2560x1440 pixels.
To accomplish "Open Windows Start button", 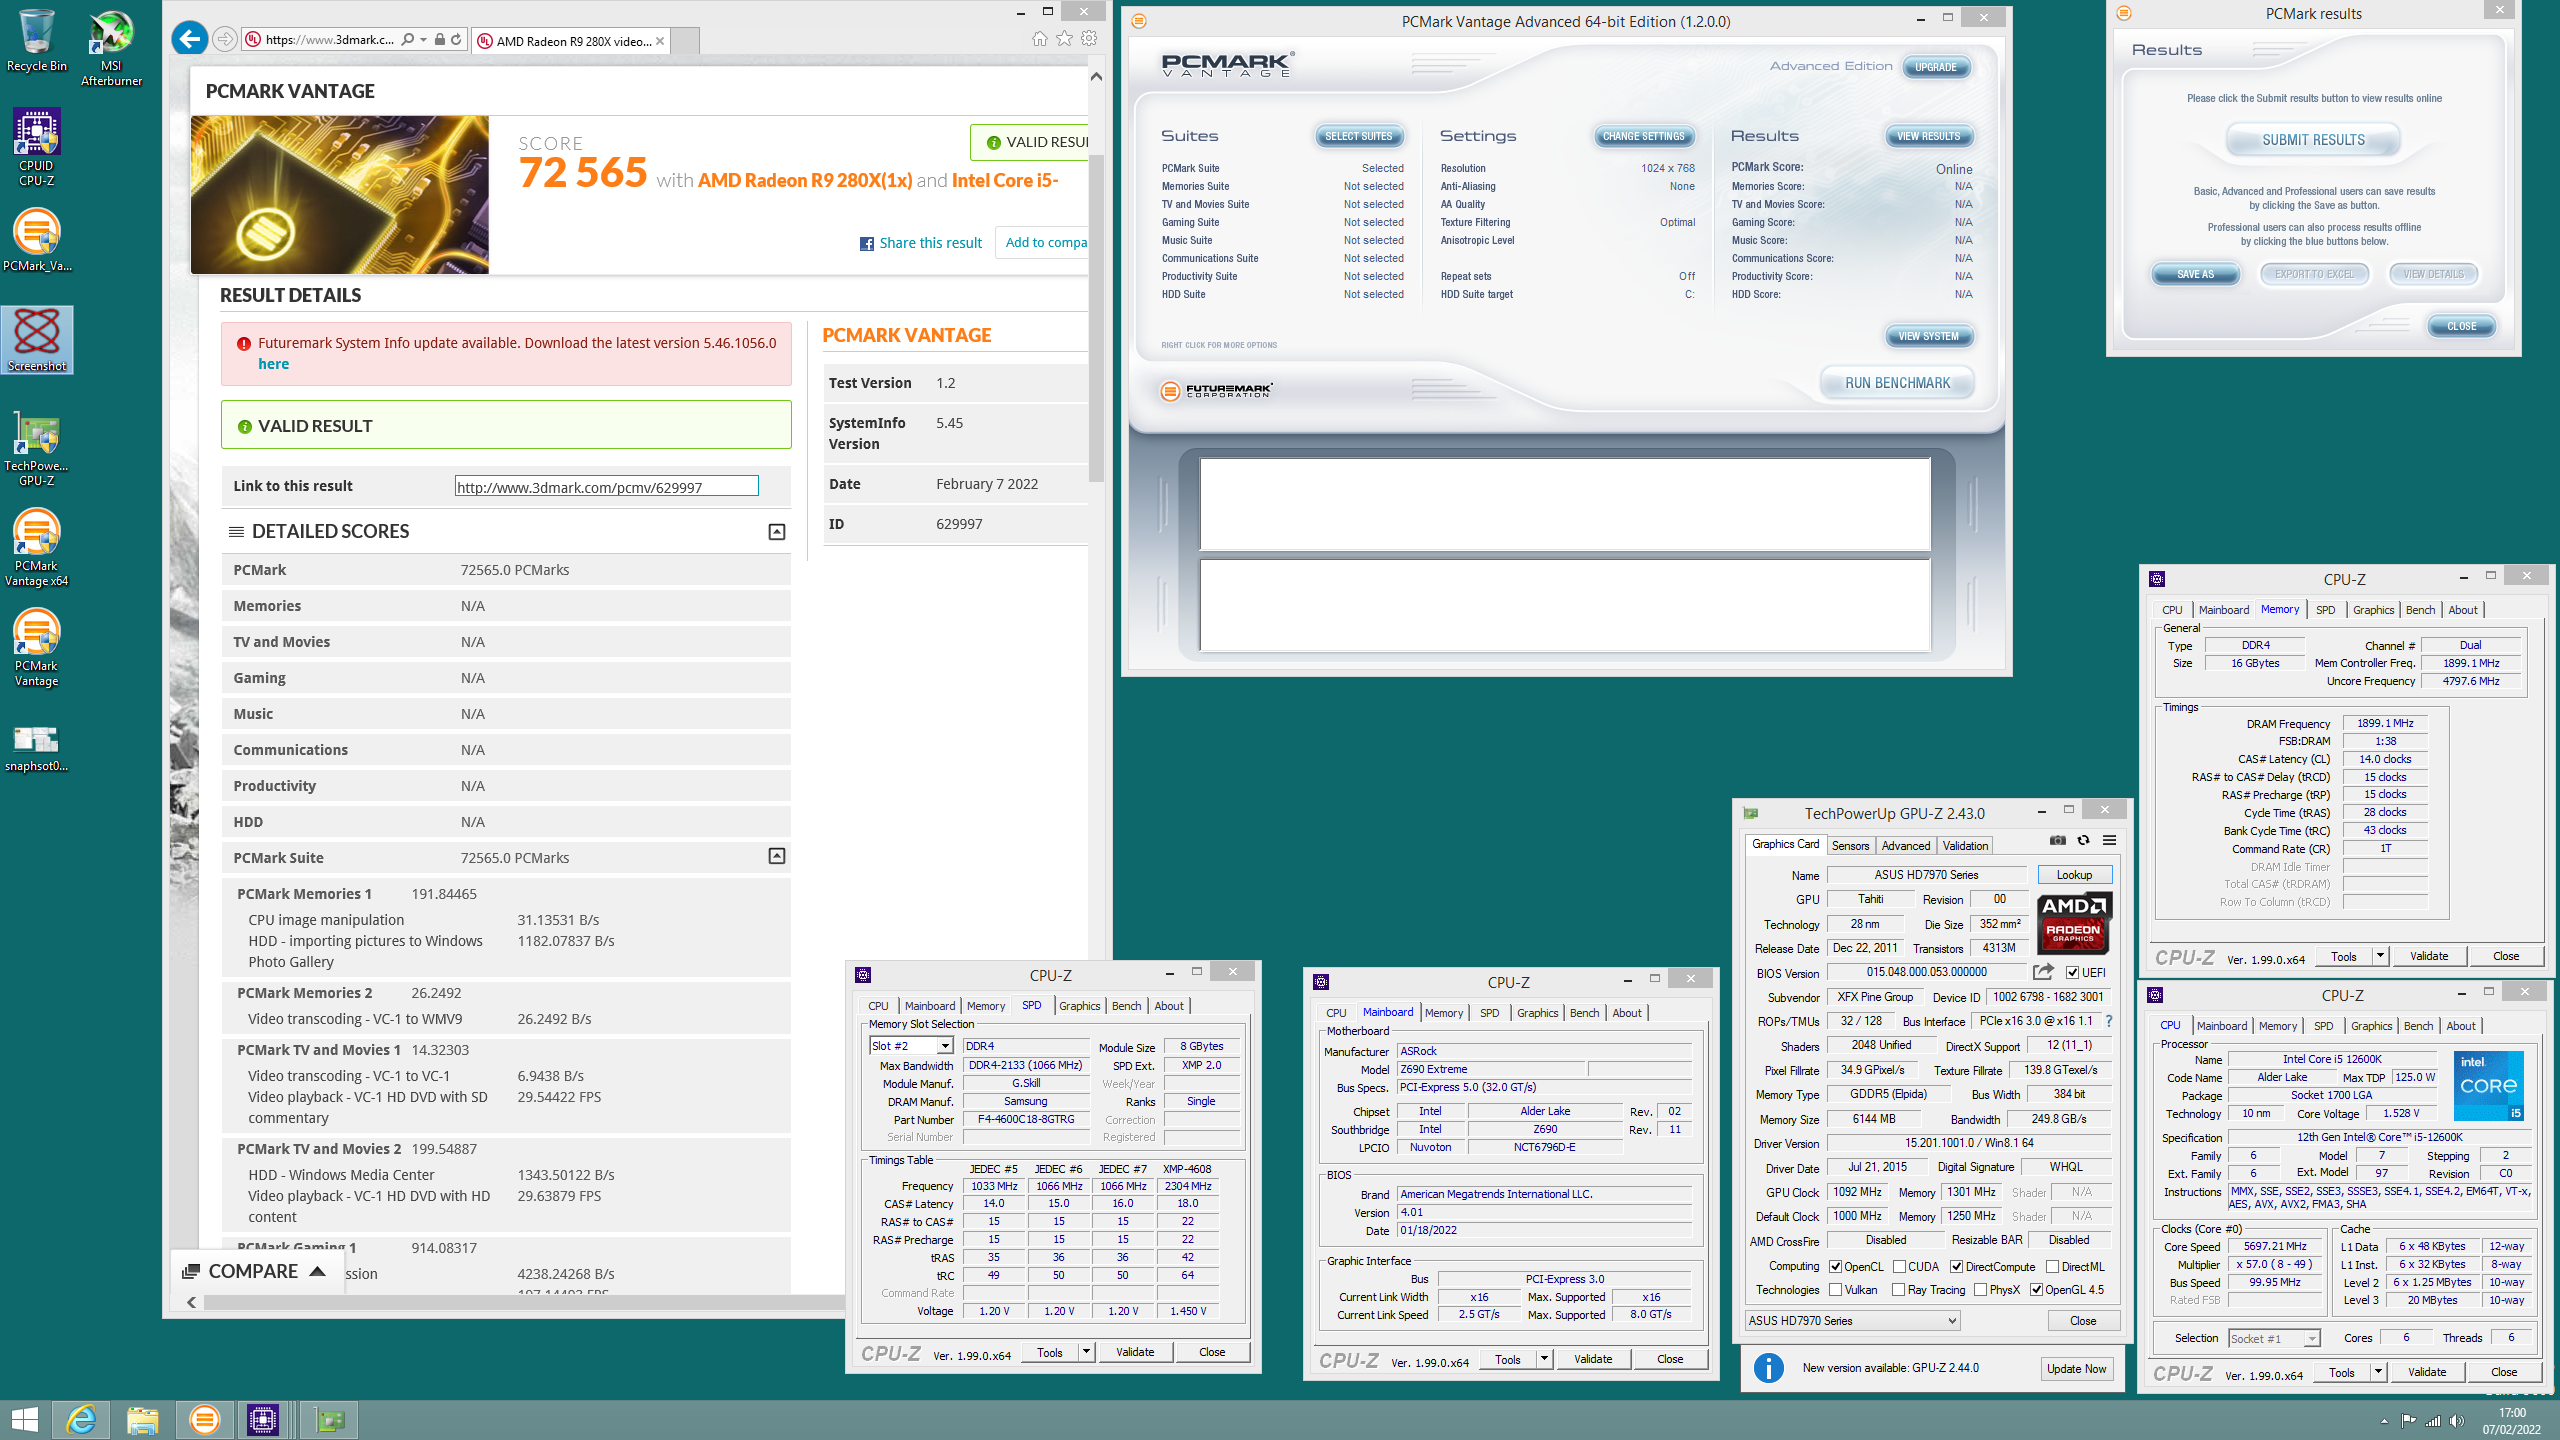I will [24, 1419].
